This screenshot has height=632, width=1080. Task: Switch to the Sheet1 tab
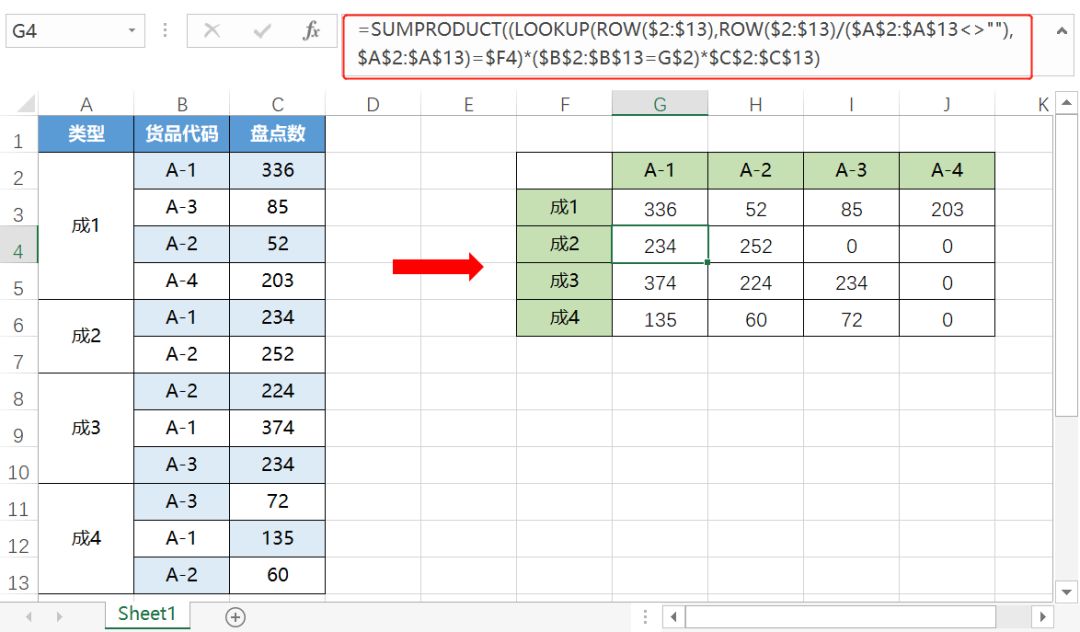coord(147,613)
